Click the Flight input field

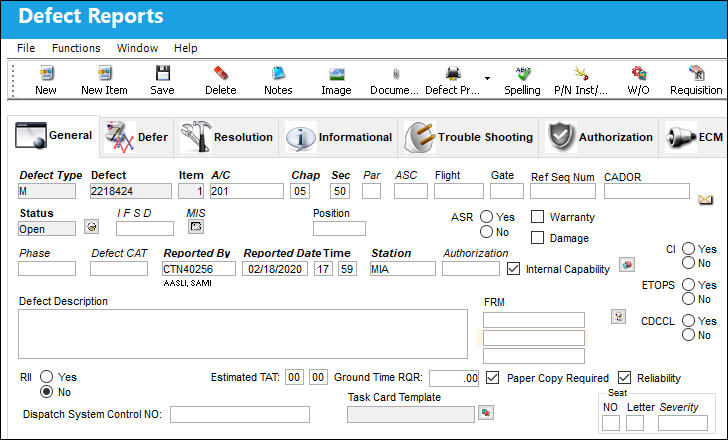coord(459,191)
